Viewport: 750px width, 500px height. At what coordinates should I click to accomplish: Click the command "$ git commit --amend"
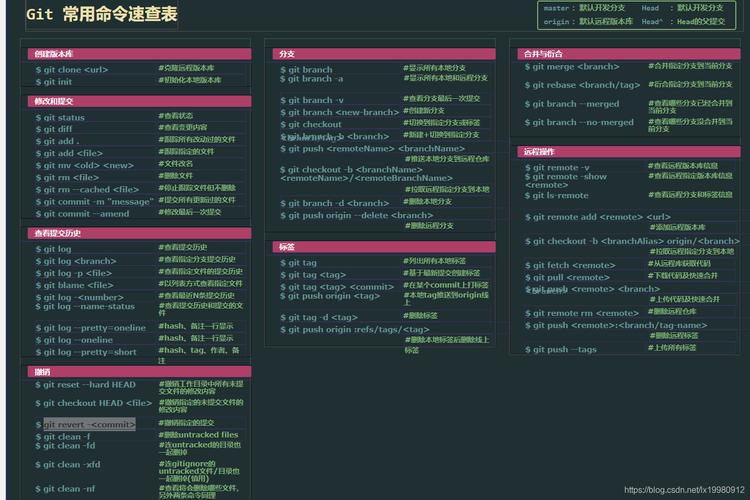[82, 214]
